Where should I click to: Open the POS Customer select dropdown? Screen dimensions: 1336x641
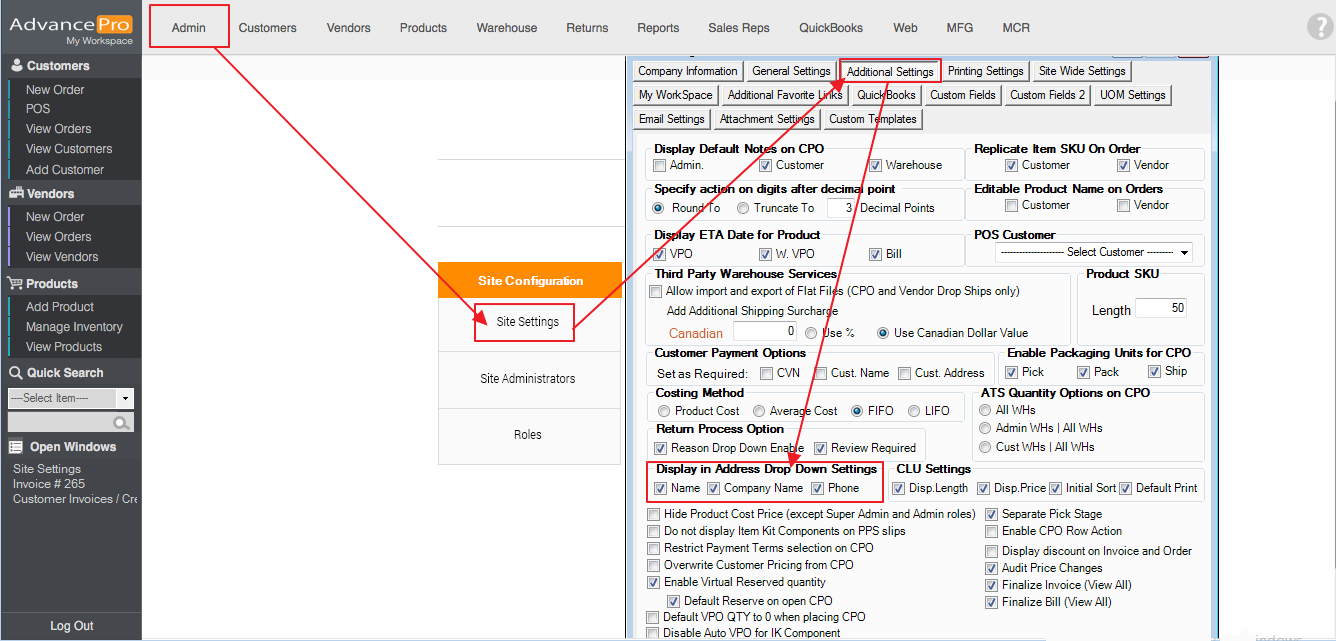tap(1093, 253)
